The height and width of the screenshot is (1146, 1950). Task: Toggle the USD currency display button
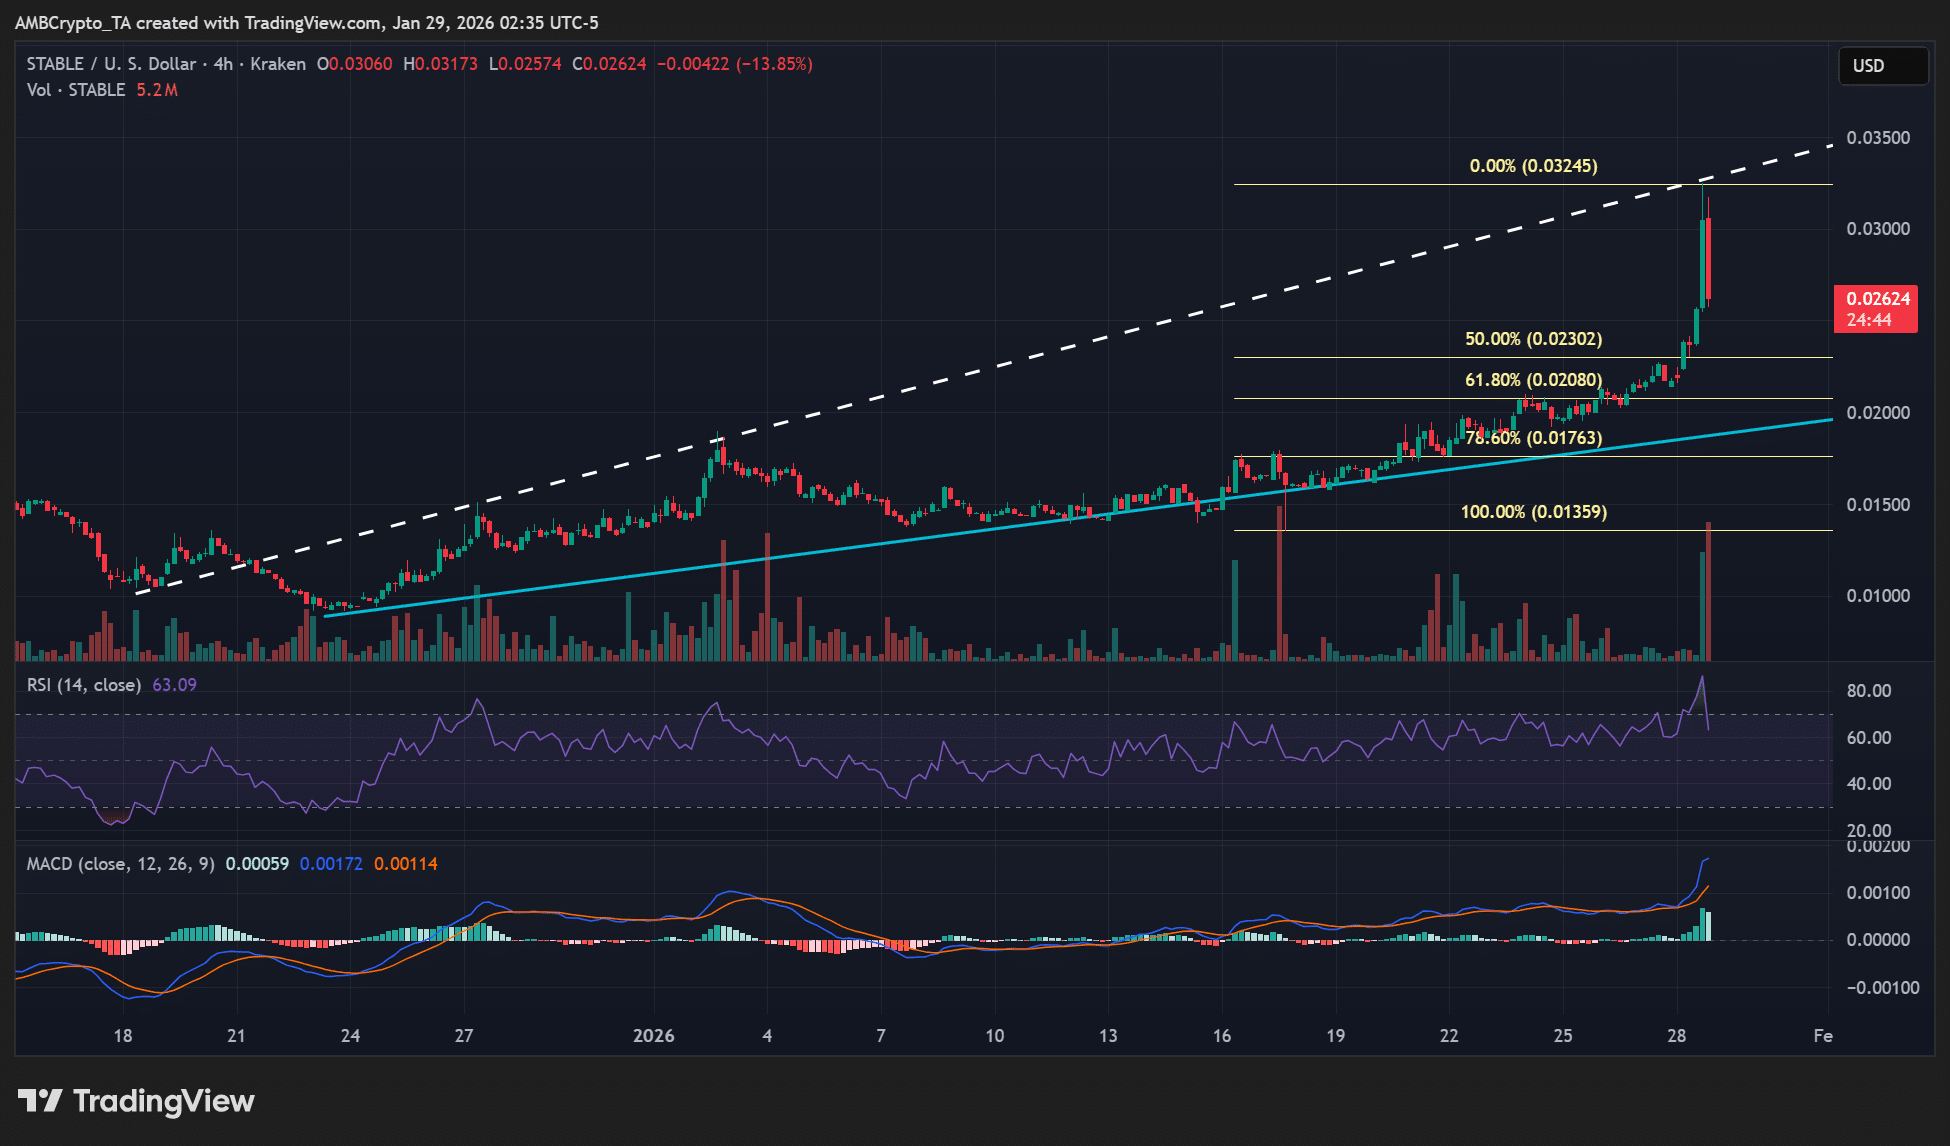(x=1882, y=66)
